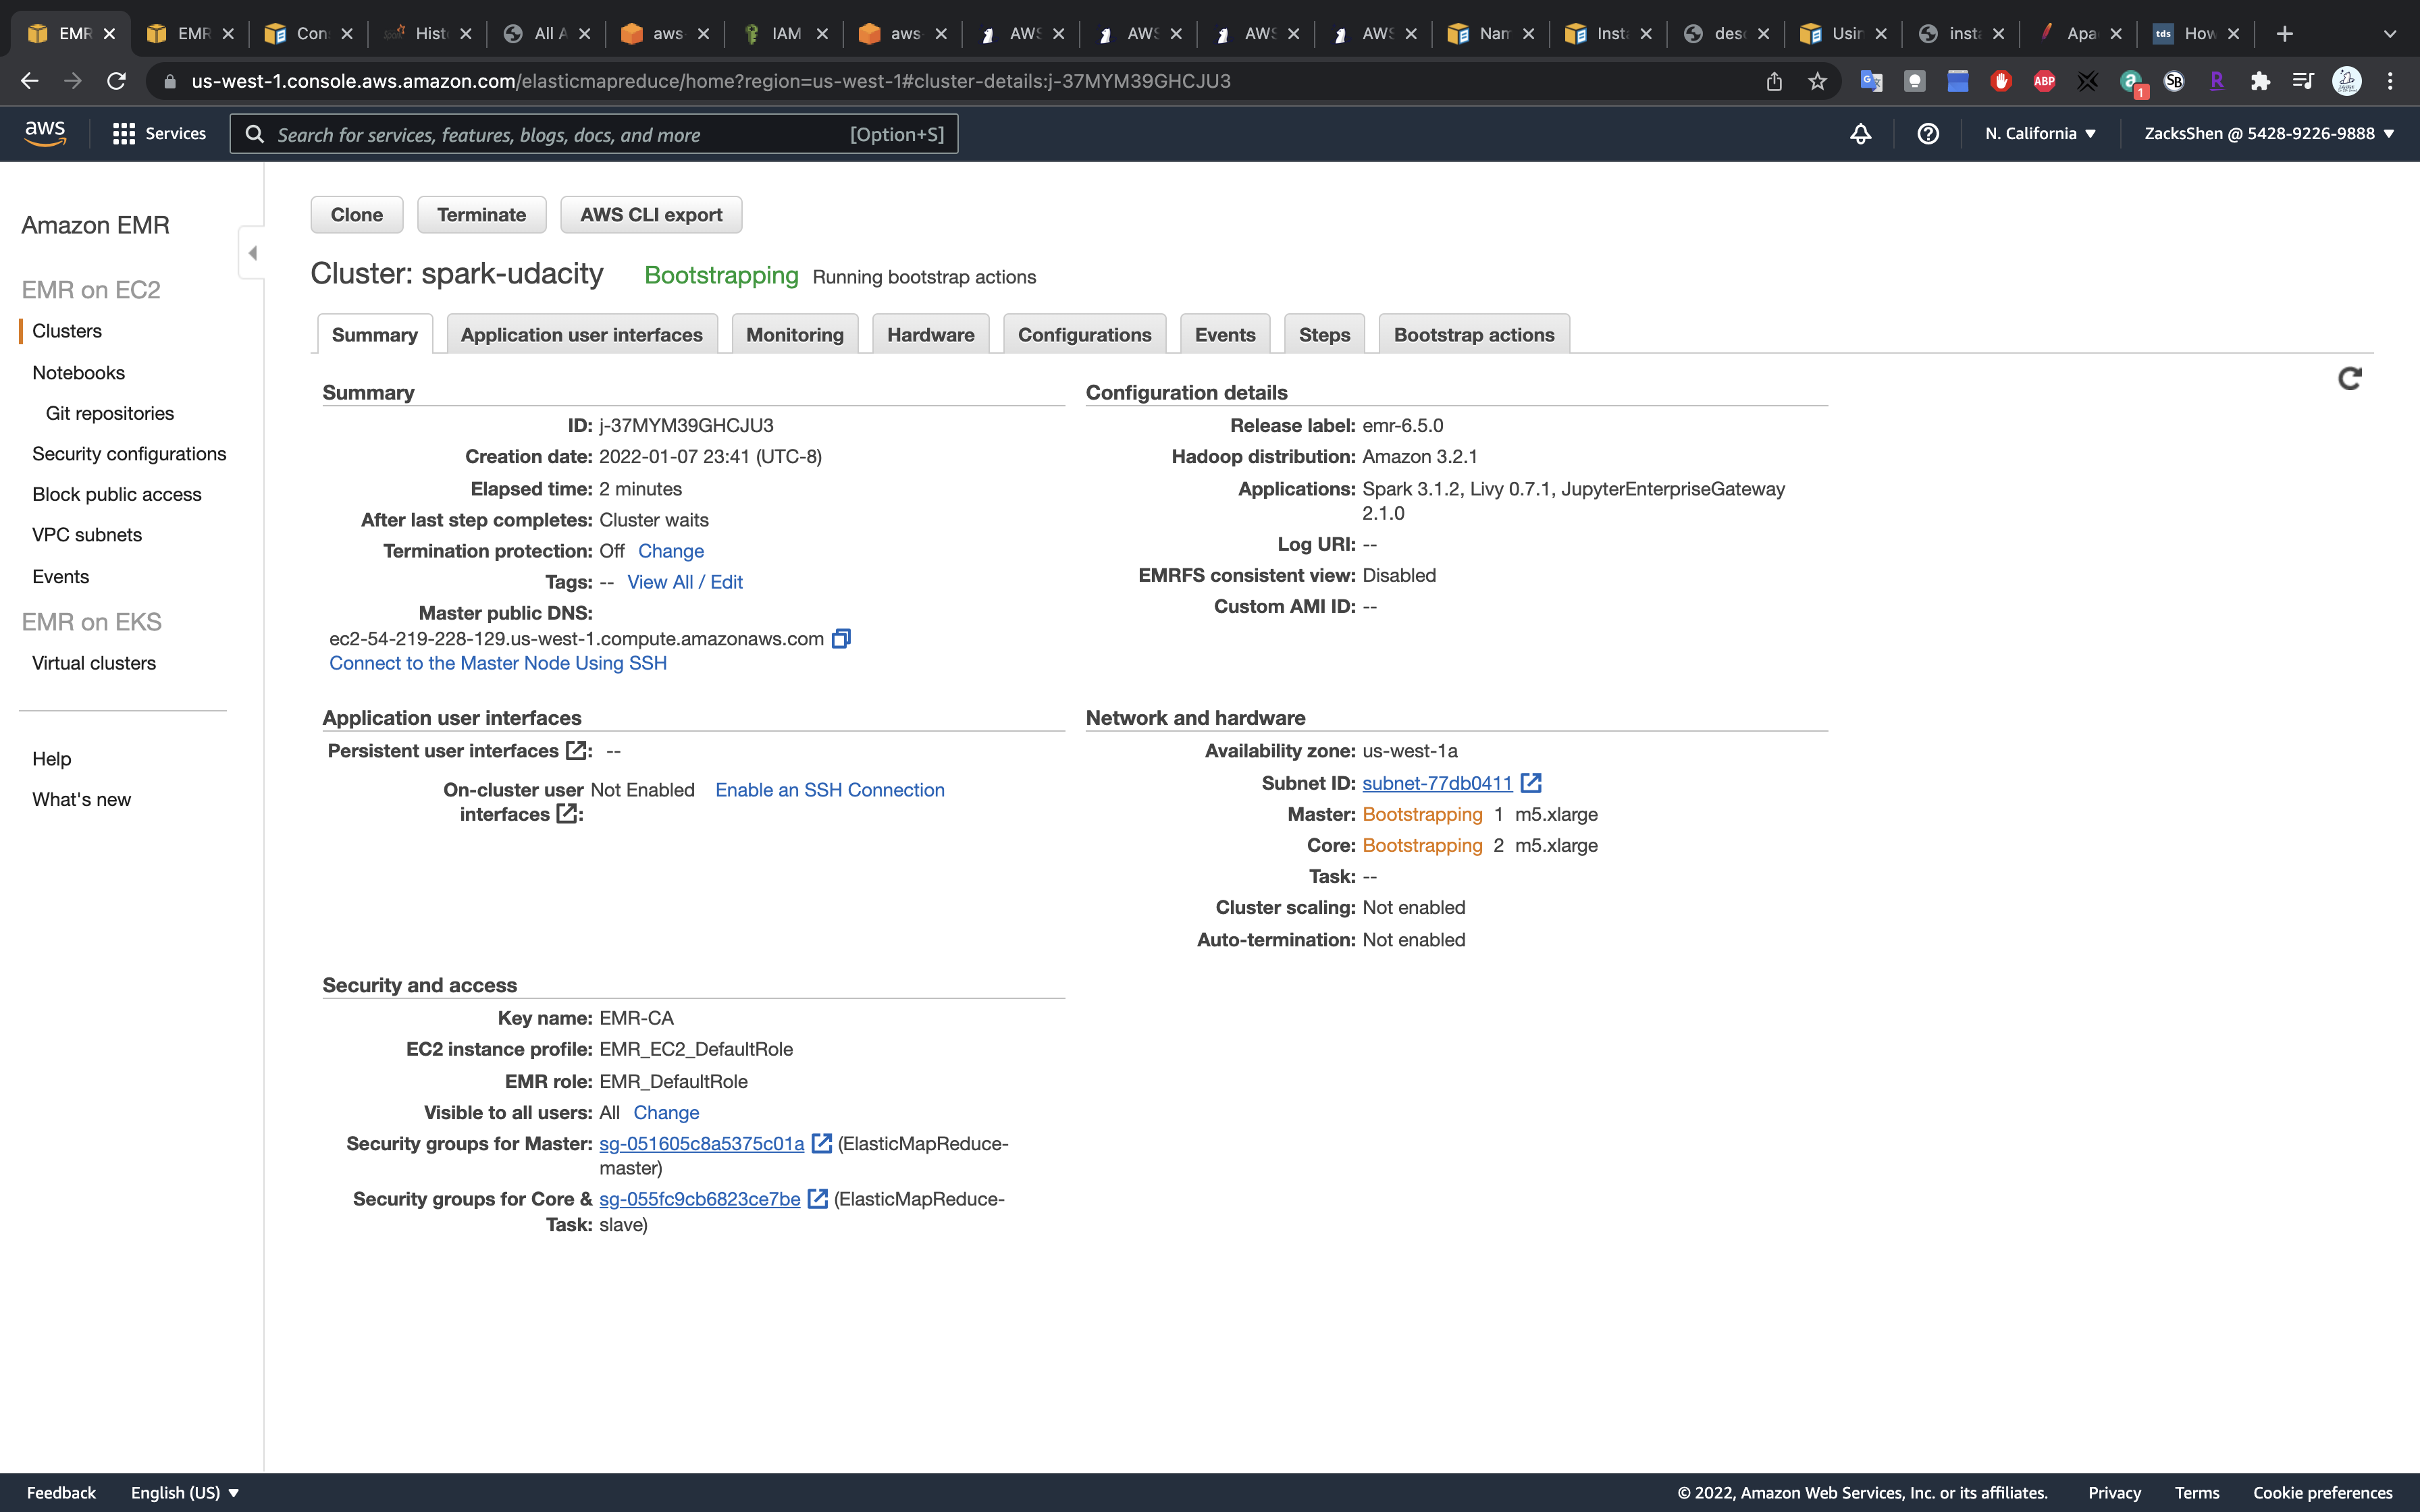Copy the Master public DNS address
The width and height of the screenshot is (2420, 1512).
point(841,638)
